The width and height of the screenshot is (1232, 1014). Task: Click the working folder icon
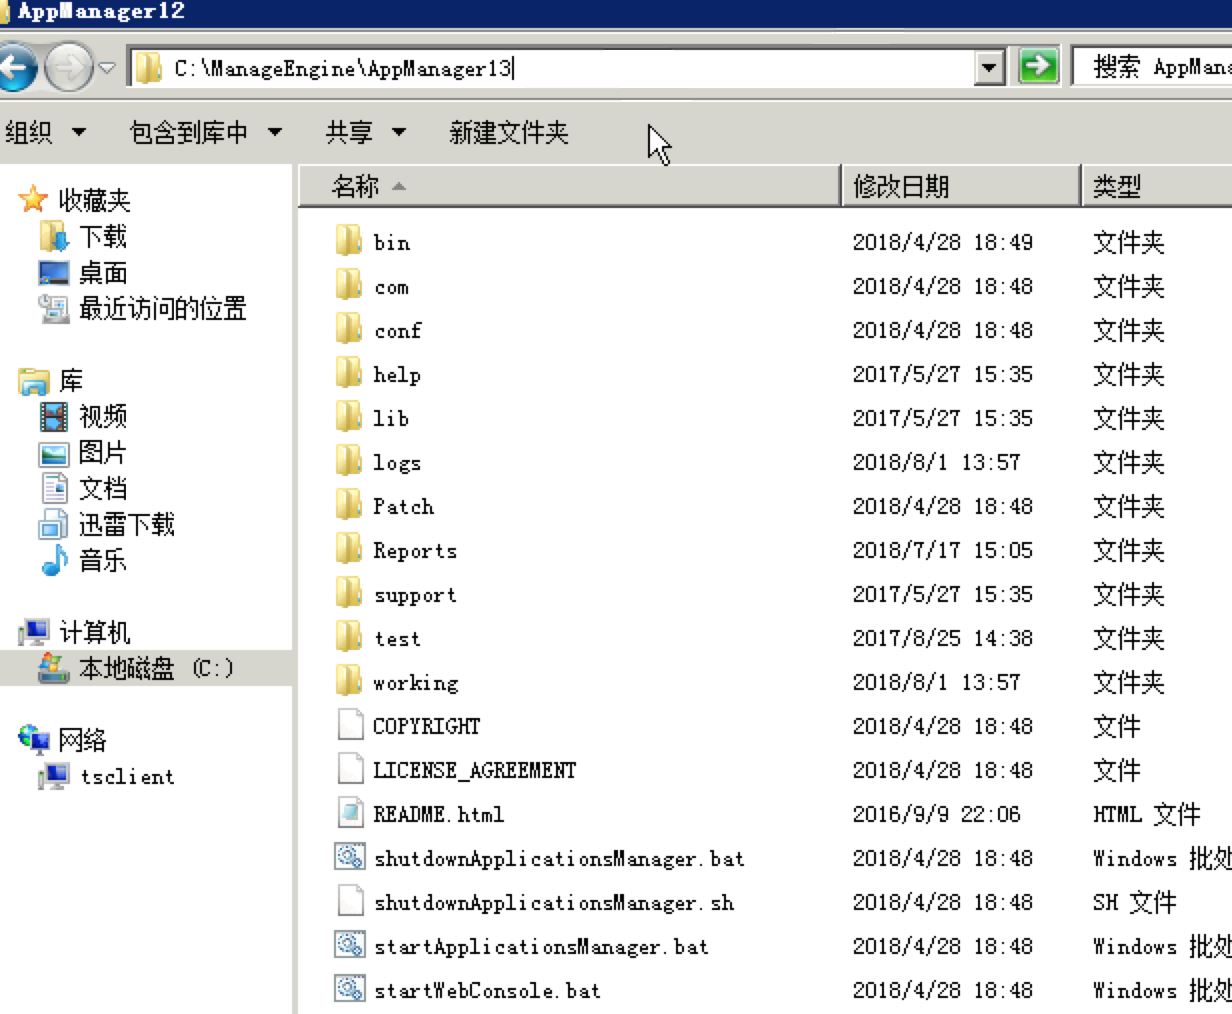pos(349,680)
